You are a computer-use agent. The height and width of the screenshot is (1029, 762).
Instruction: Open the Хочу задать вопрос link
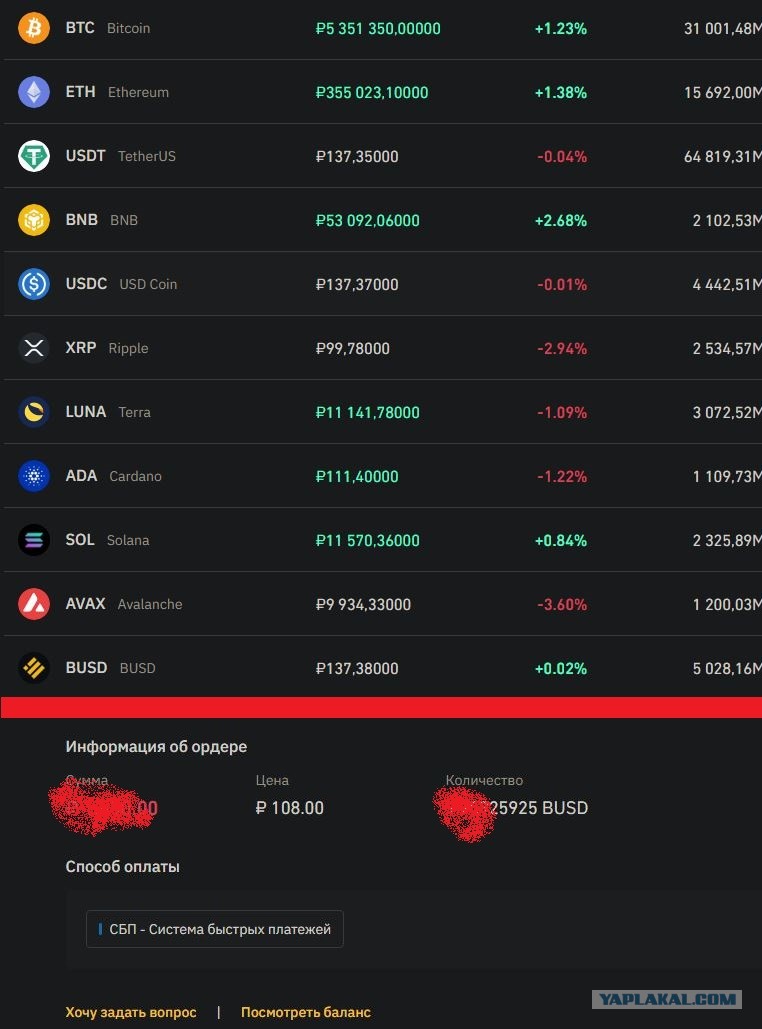coord(131,1012)
